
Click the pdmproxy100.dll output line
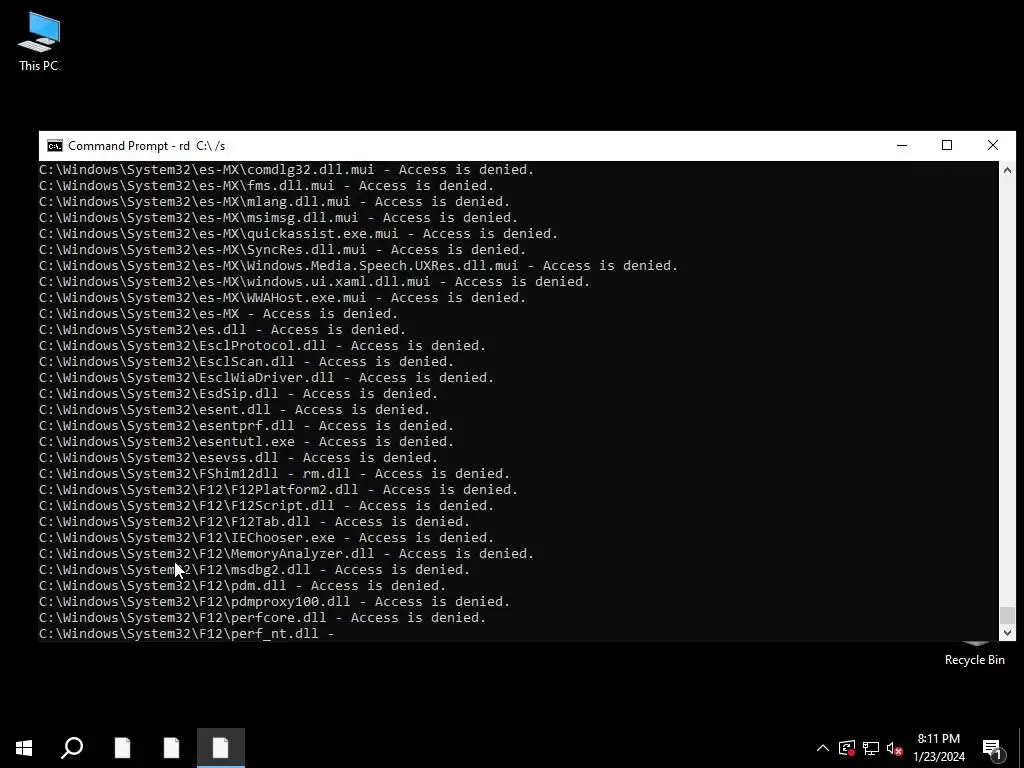[274, 601]
